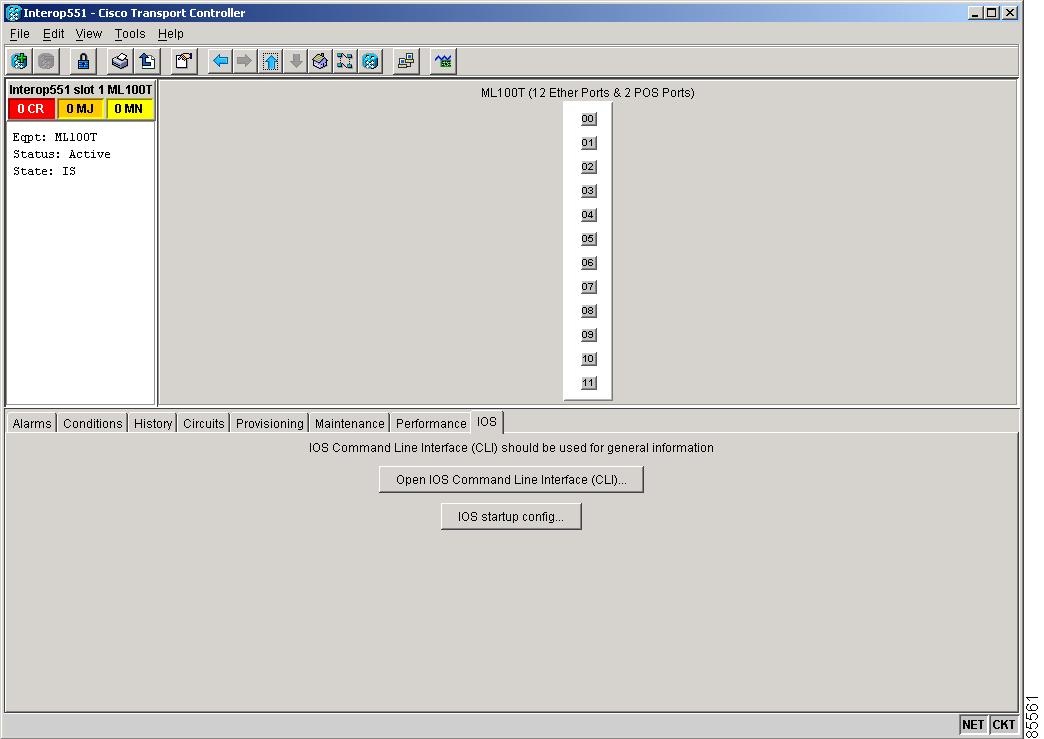This screenshot has height=739, width=1044.
Task: Open the network view globe icon
Action: click(19, 61)
